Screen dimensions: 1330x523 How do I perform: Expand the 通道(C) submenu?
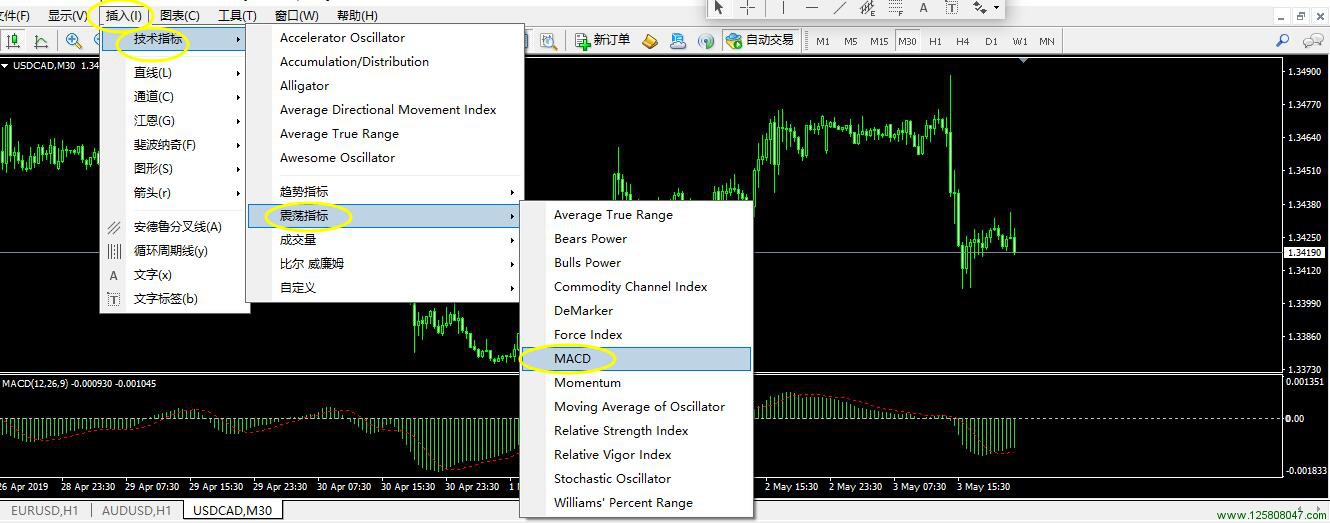point(174,97)
